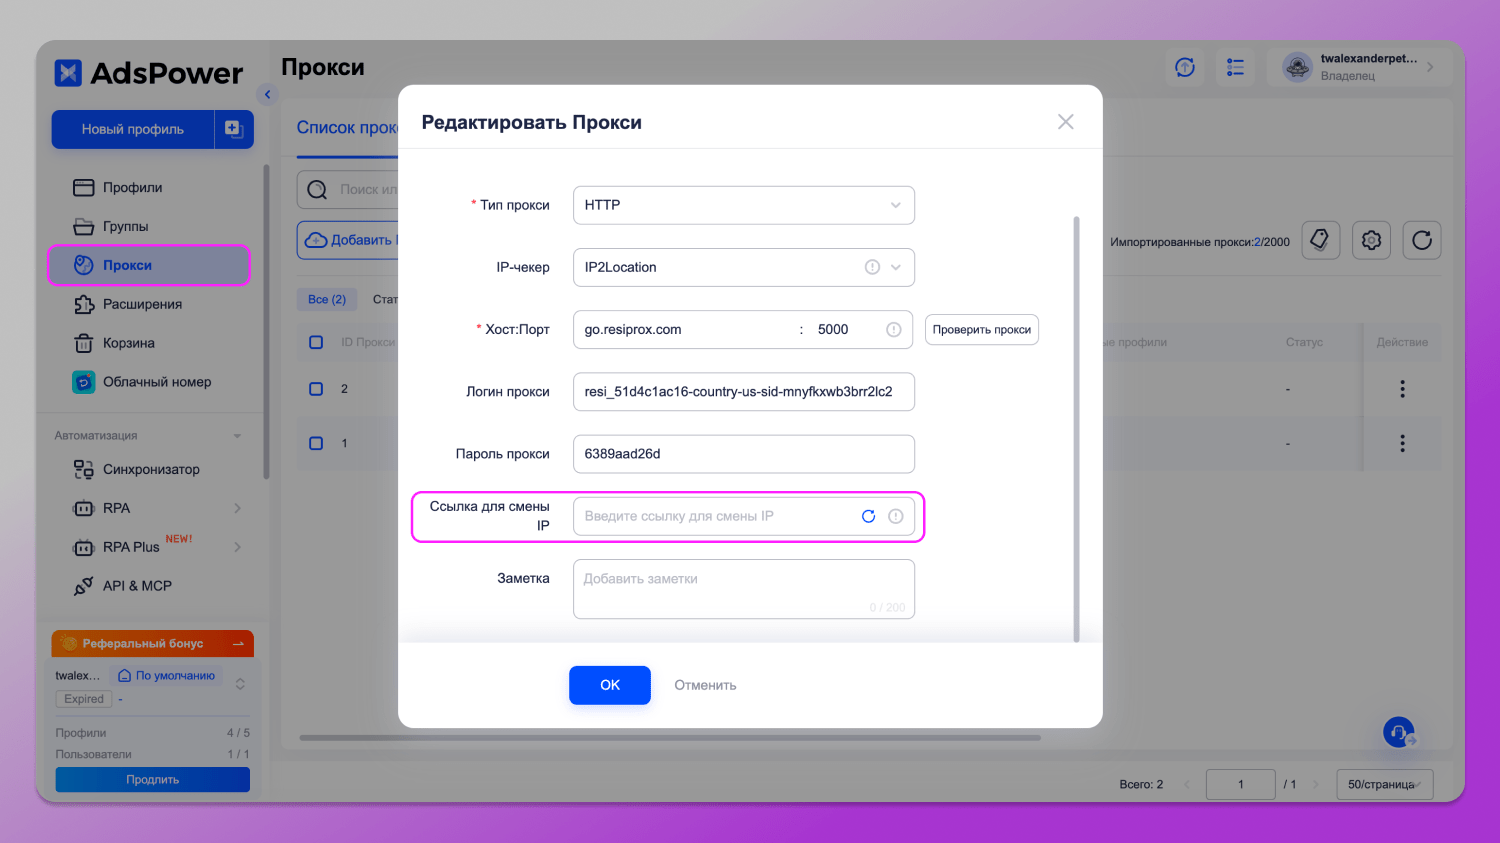Check the checkbox for proxy ID 2
This screenshot has height=843, width=1500.
(316, 389)
